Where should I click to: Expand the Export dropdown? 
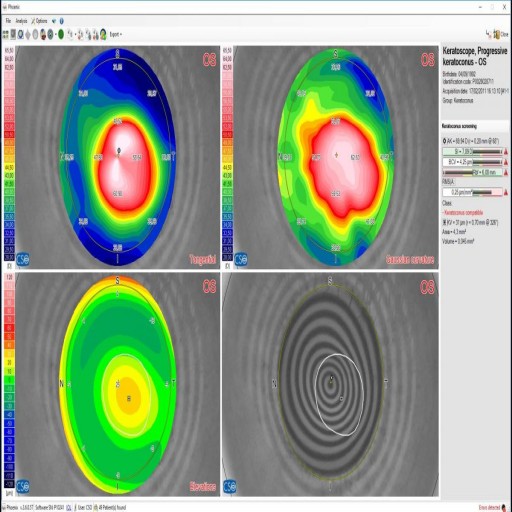pos(116,34)
